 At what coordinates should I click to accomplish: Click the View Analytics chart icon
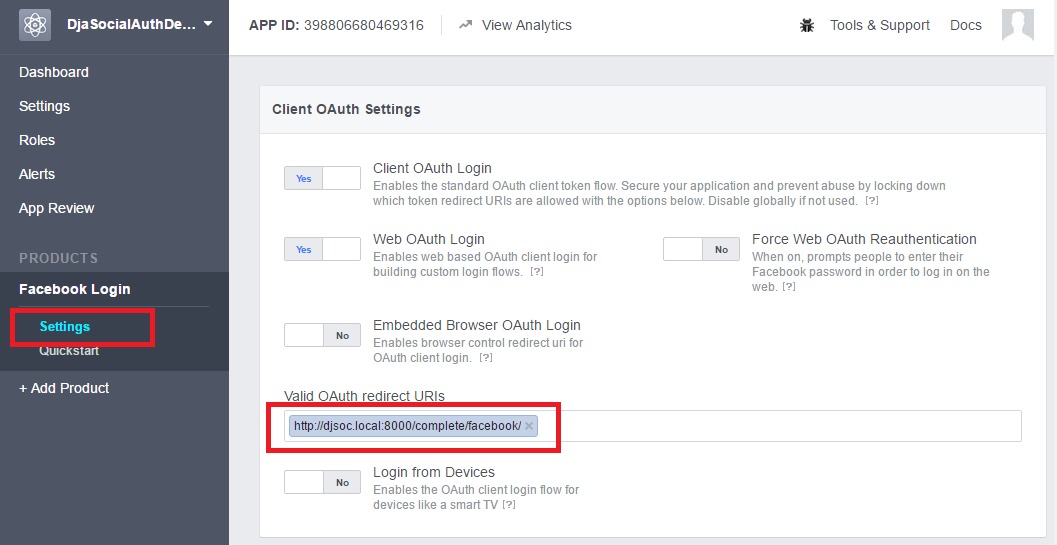[x=466, y=25]
